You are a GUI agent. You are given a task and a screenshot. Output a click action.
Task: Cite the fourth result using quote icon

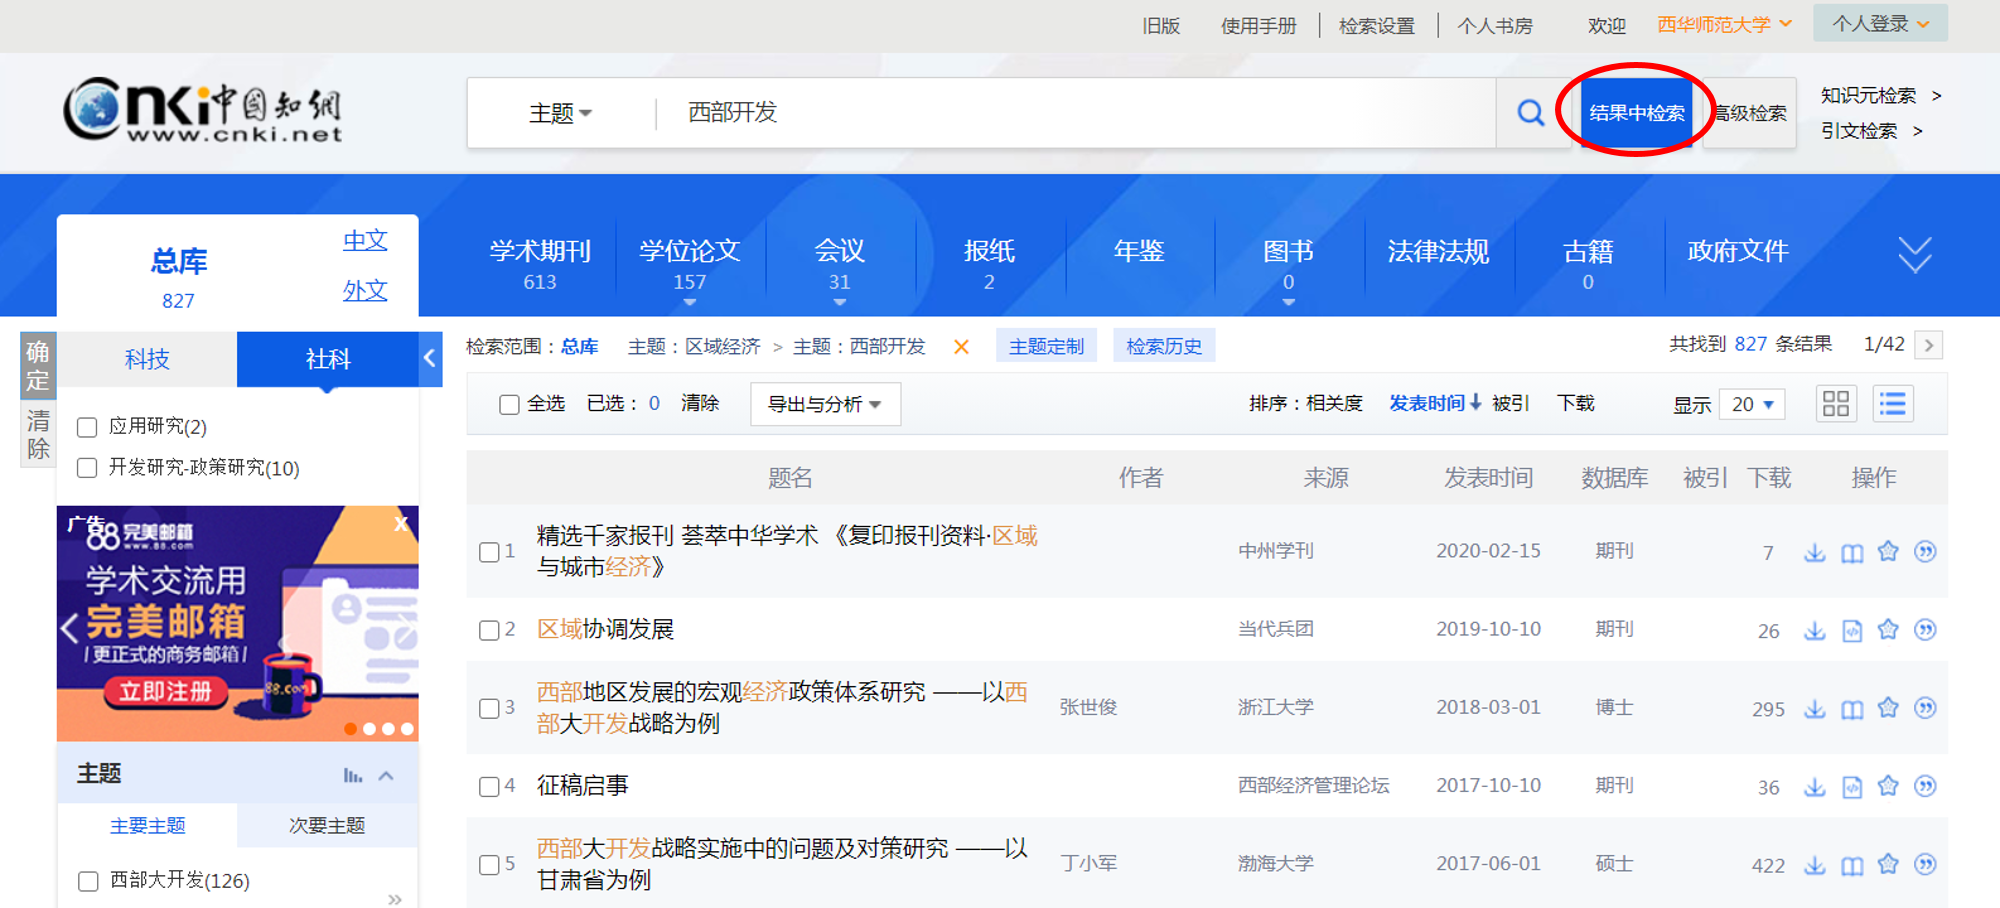click(x=1925, y=786)
